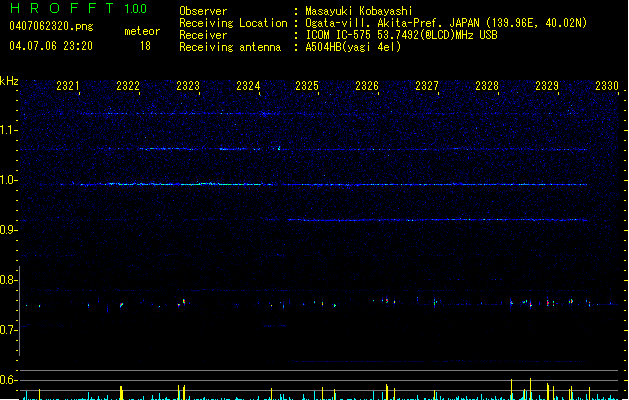Click the kHz axis label
This screenshot has width=629, height=400.
coord(9,81)
